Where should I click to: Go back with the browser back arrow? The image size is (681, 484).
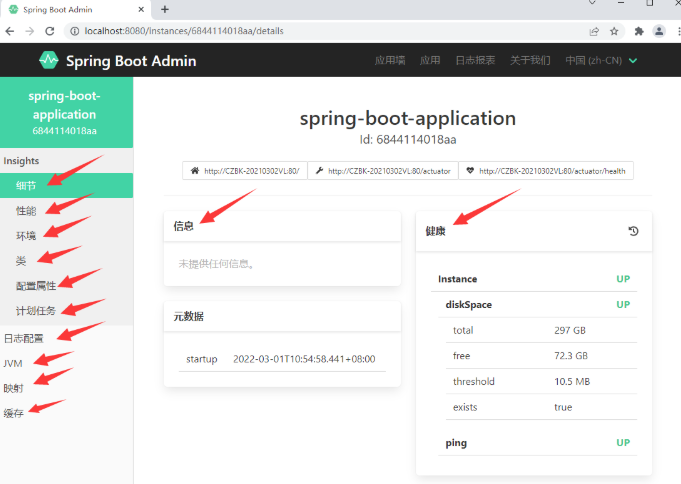[10, 31]
